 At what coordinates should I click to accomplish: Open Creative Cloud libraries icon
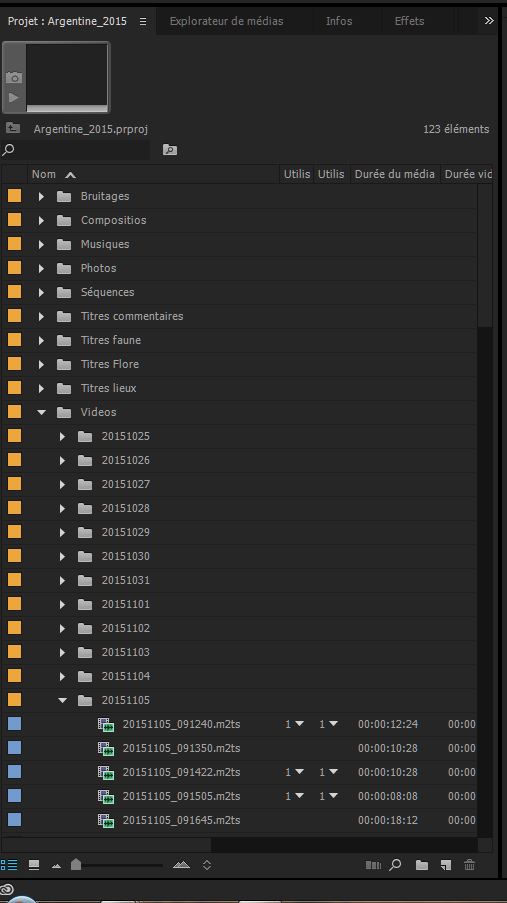[7, 890]
